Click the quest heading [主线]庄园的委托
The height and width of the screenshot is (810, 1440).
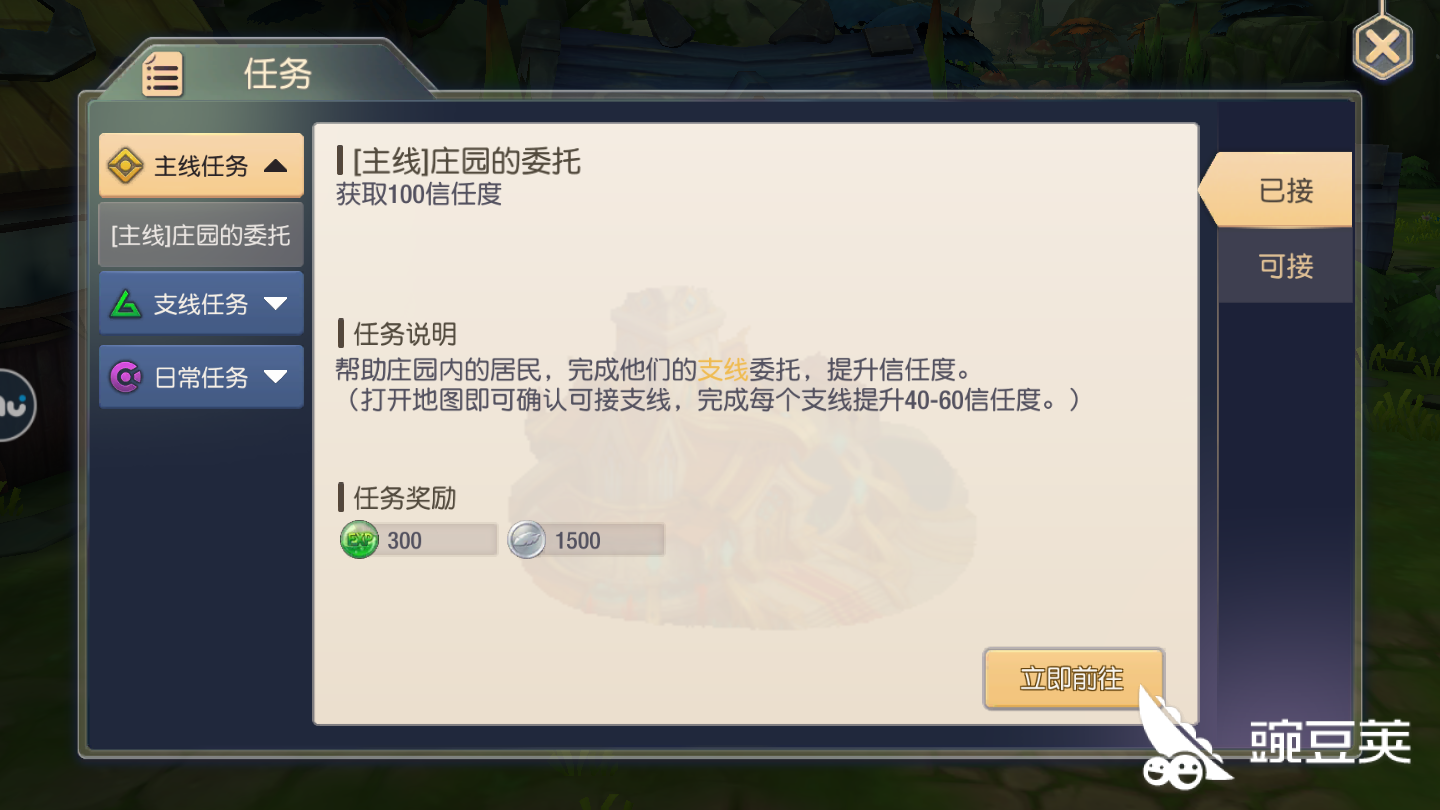click(466, 161)
